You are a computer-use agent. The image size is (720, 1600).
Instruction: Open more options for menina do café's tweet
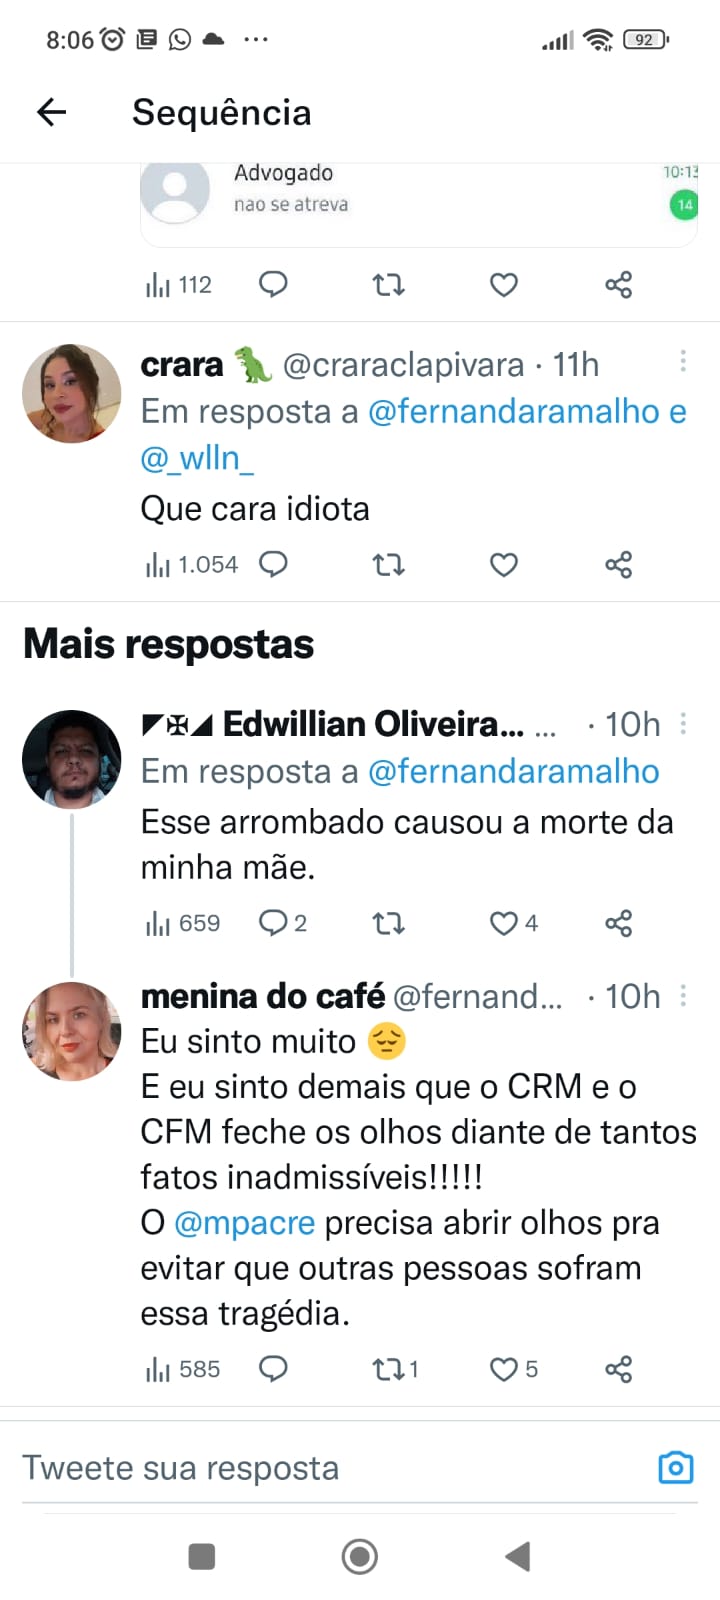click(683, 995)
